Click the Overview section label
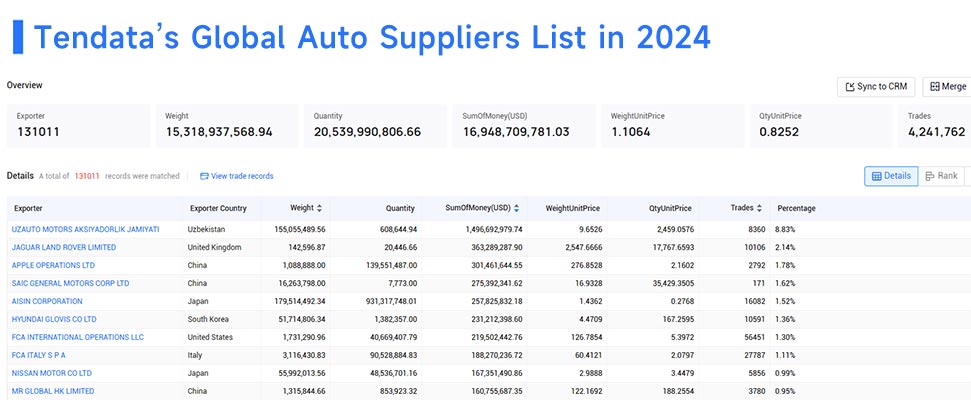The height and width of the screenshot is (410, 971). [25, 85]
